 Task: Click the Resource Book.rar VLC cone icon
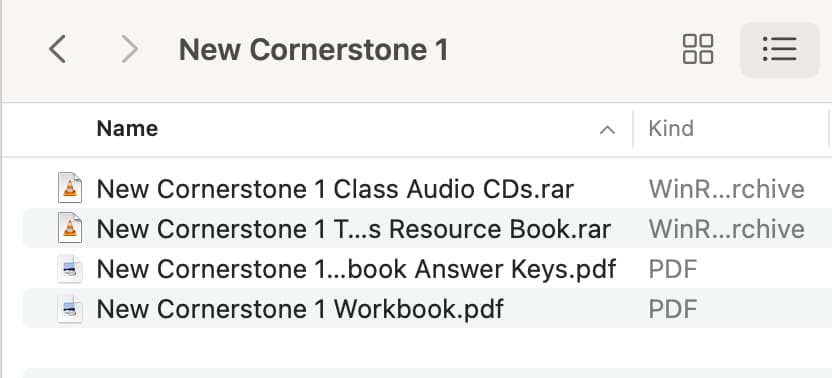(x=70, y=228)
